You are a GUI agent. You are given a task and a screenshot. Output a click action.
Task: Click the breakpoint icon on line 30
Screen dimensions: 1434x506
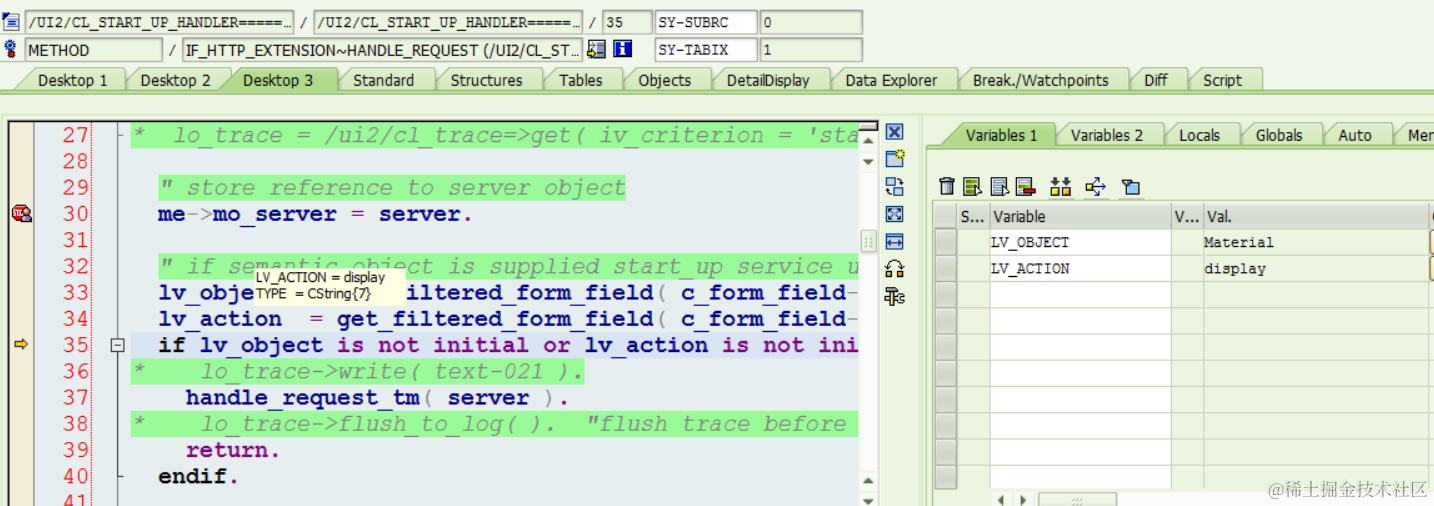(21, 214)
